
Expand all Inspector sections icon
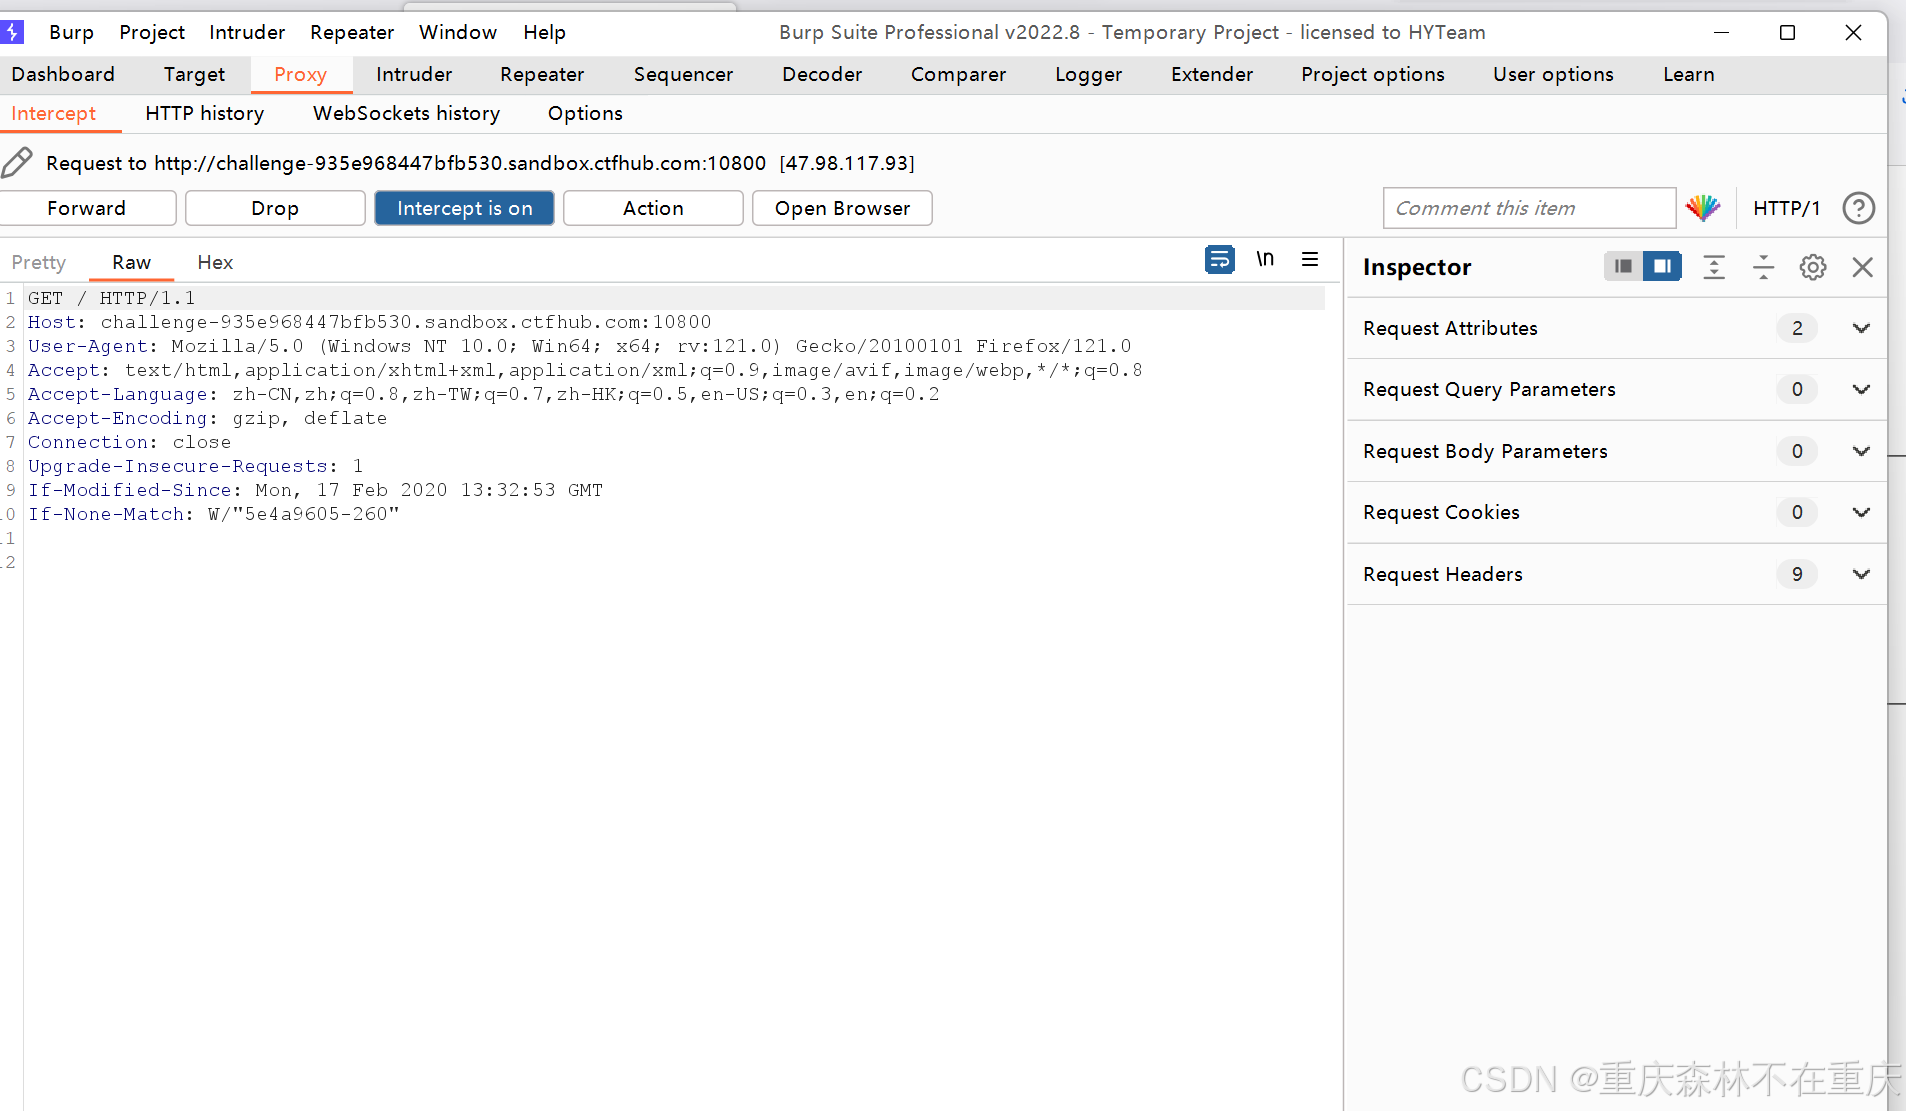pos(1714,267)
